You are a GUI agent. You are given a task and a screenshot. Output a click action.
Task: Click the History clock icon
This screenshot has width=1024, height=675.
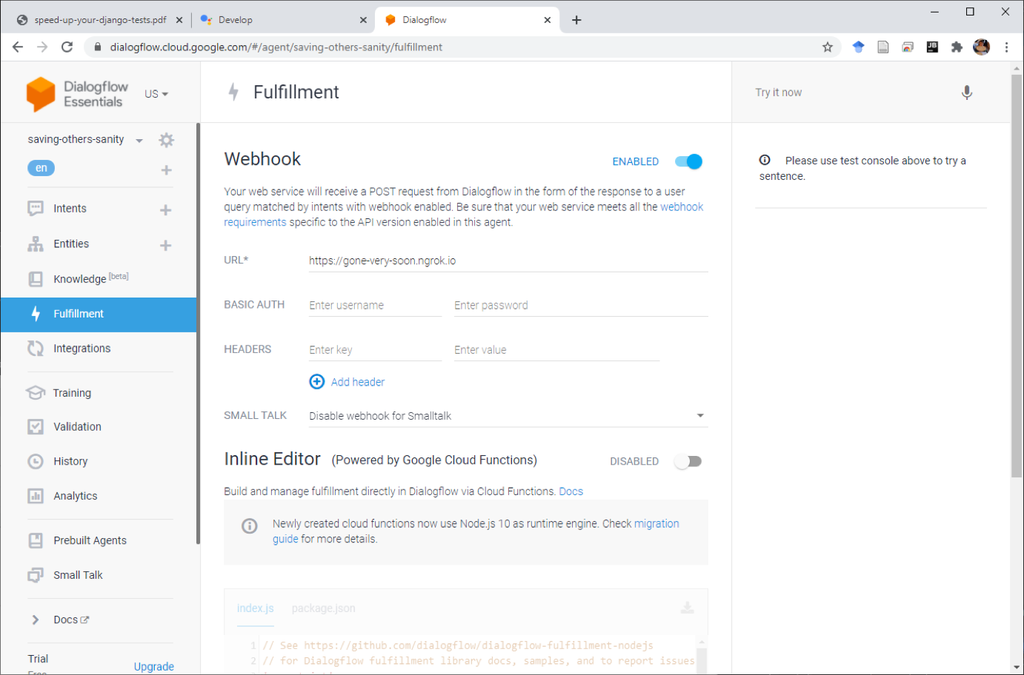[35, 462]
